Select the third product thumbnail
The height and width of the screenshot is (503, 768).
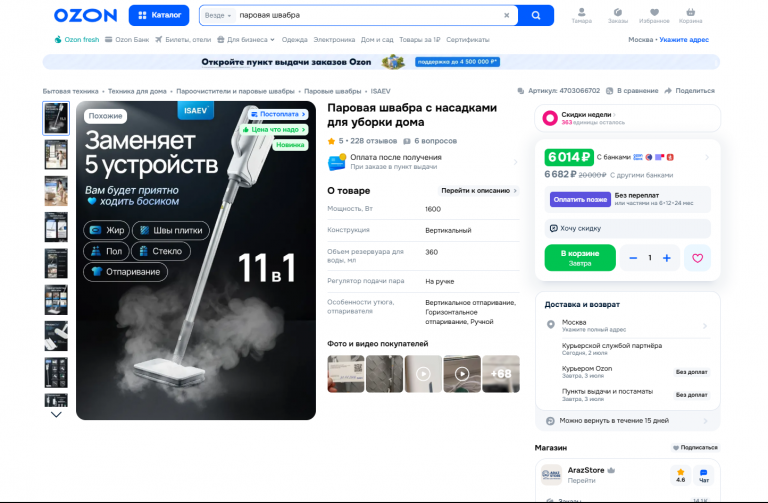click(56, 191)
